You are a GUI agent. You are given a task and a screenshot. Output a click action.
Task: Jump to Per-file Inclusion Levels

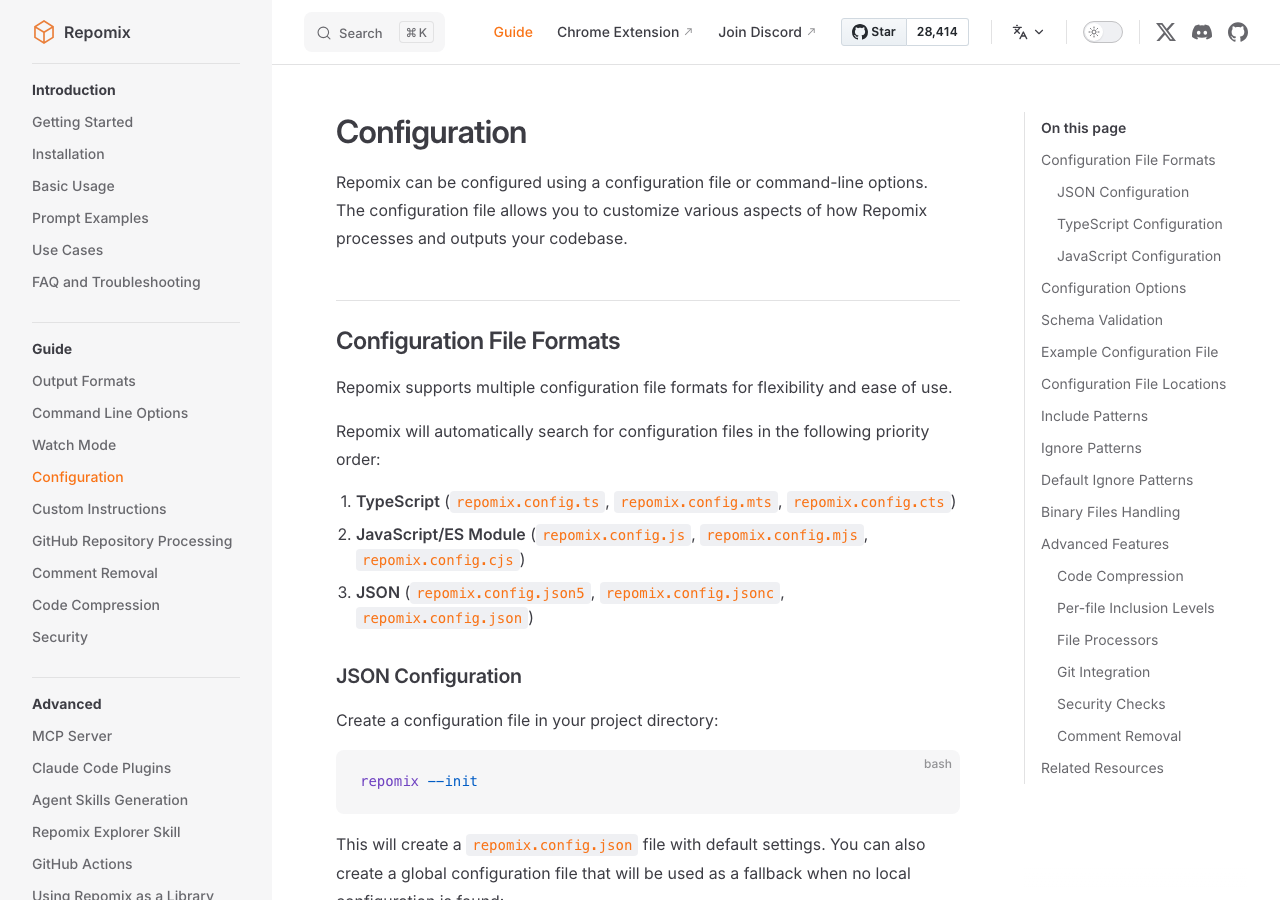tap(1135, 608)
